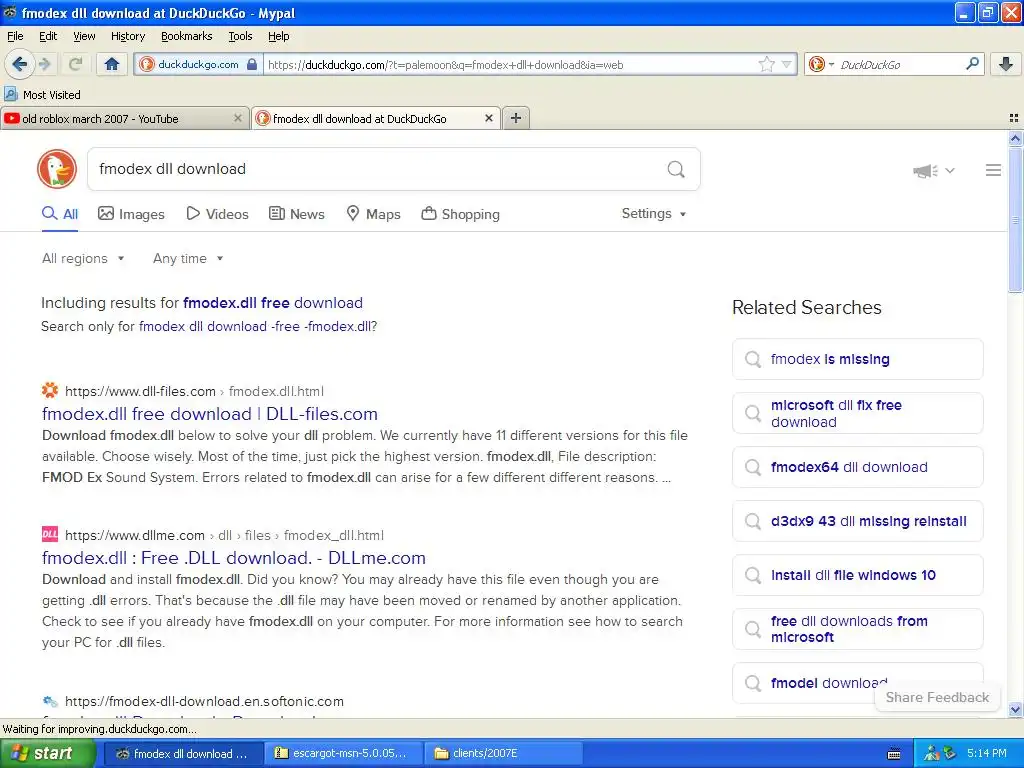This screenshot has width=1024, height=768.
Task: Close the fmodex DuckDuckGo tab
Action: click(x=488, y=118)
